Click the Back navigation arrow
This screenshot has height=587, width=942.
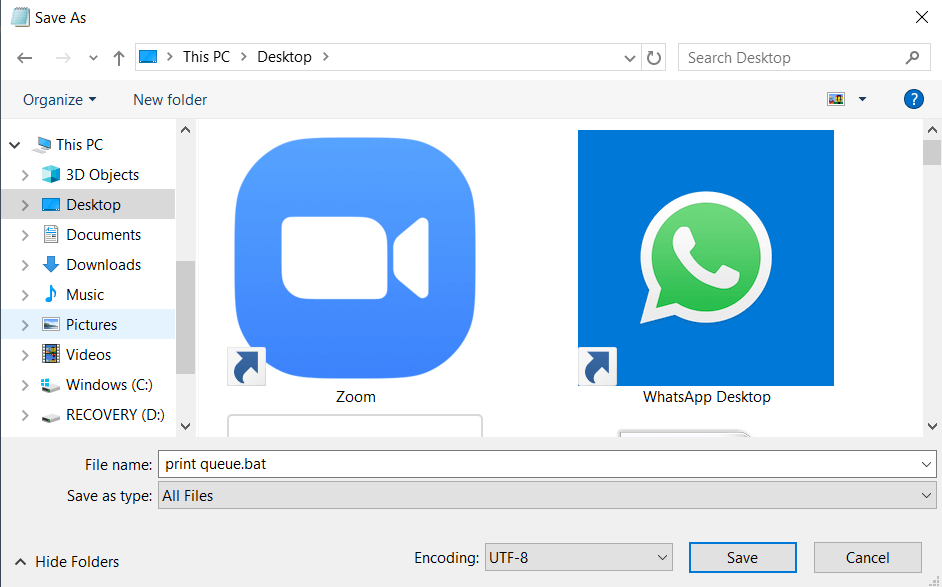pos(25,58)
